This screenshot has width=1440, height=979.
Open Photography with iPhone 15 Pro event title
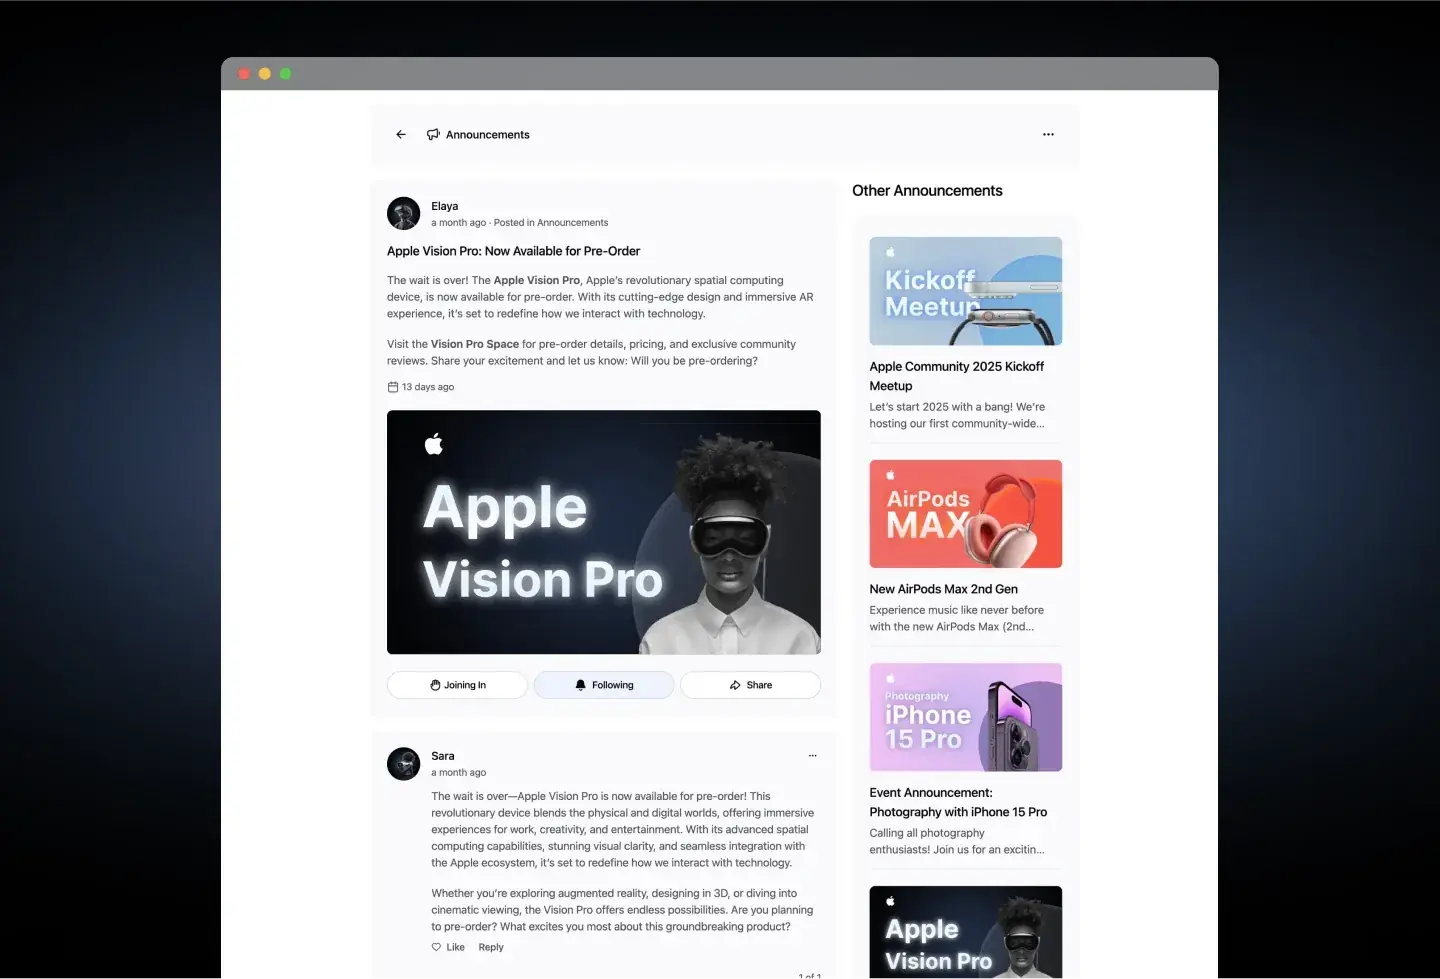(x=958, y=802)
